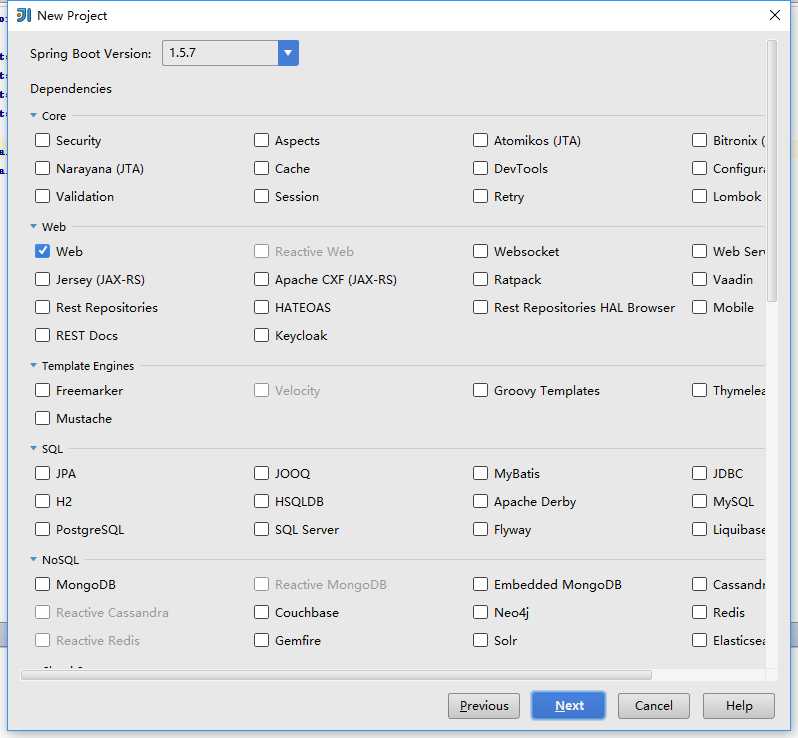Enable the Validation dependency
Viewport: 798px width, 738px height.
click(42, 196)
